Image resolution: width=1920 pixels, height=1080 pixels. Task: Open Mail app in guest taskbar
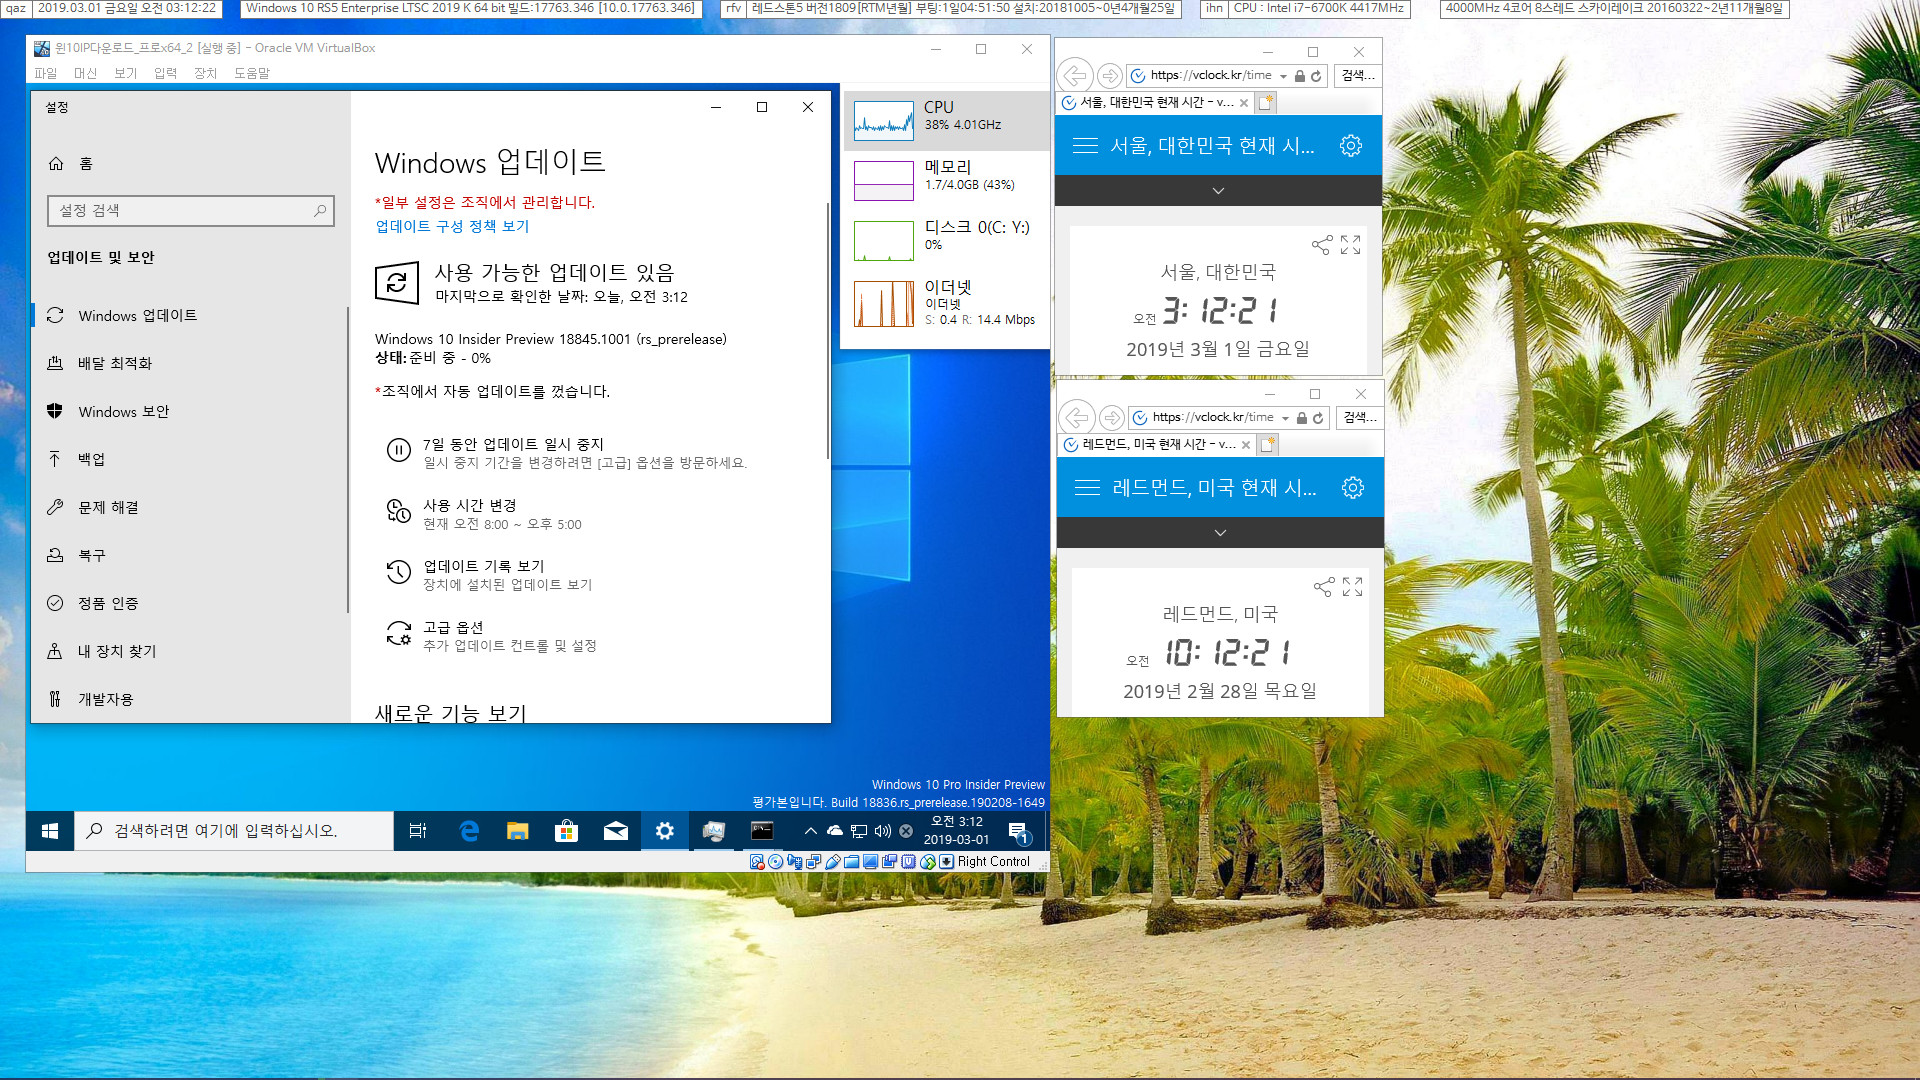tap(615, 831)
